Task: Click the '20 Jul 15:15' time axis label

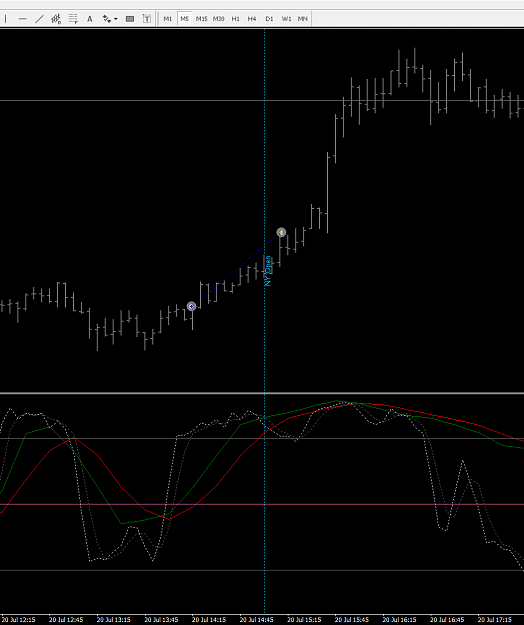Action: [x=304, y=620]
